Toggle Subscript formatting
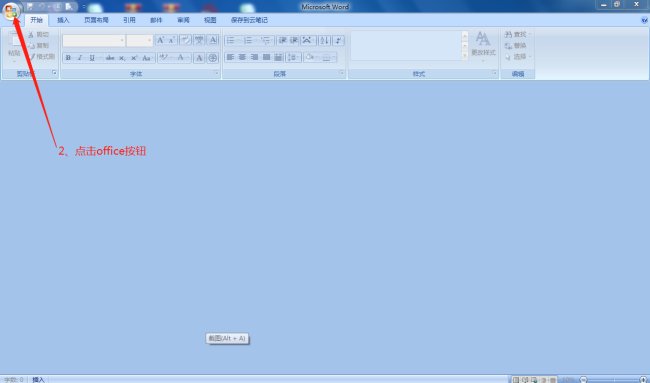Screen dimensions: 650x383 (x=122, y=58)
